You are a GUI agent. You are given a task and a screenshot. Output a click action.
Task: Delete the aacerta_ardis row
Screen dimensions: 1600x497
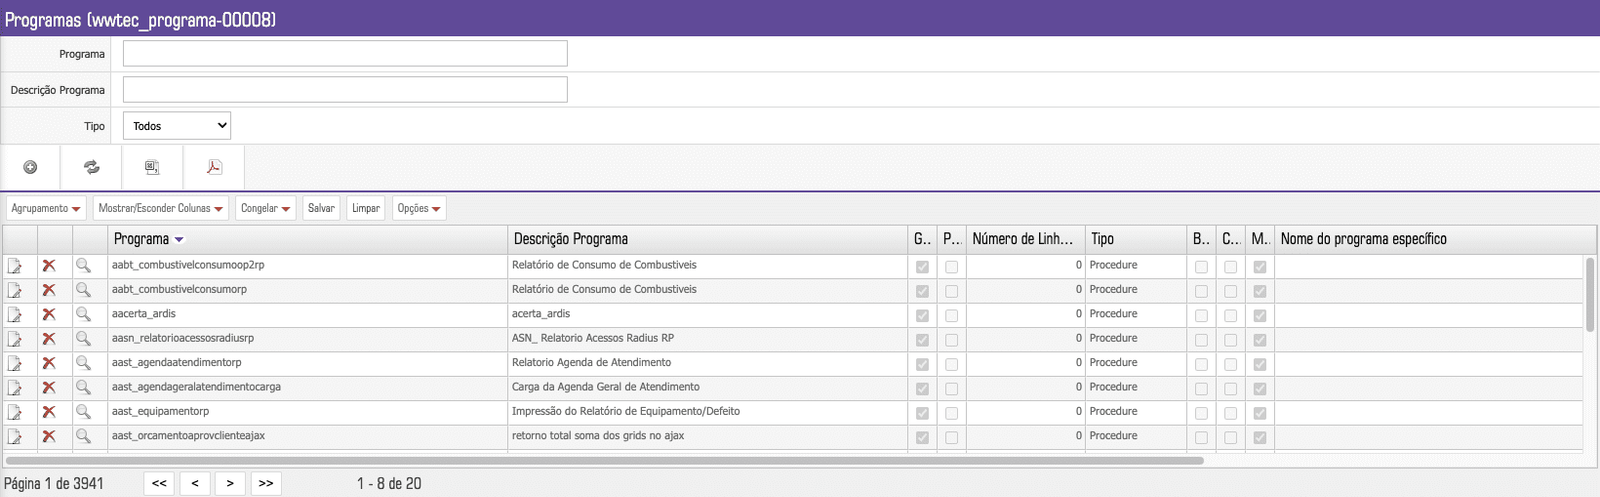tap(49, 314)
